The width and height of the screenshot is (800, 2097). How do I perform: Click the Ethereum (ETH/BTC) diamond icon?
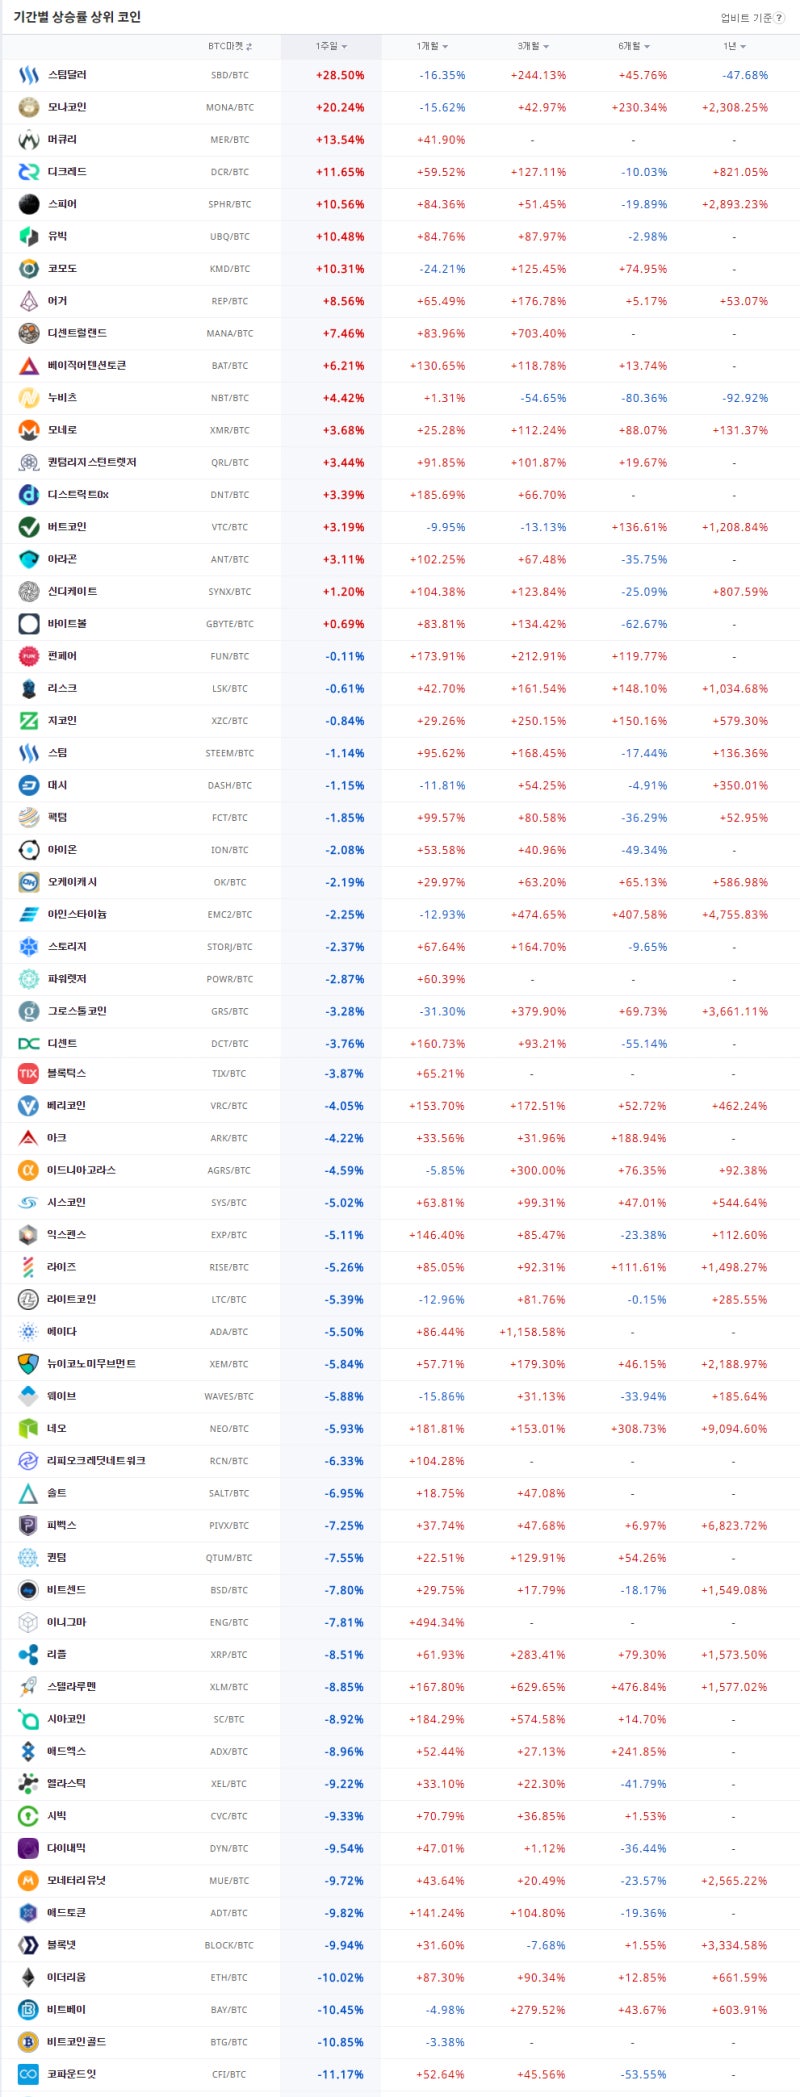coord(29,1977)
